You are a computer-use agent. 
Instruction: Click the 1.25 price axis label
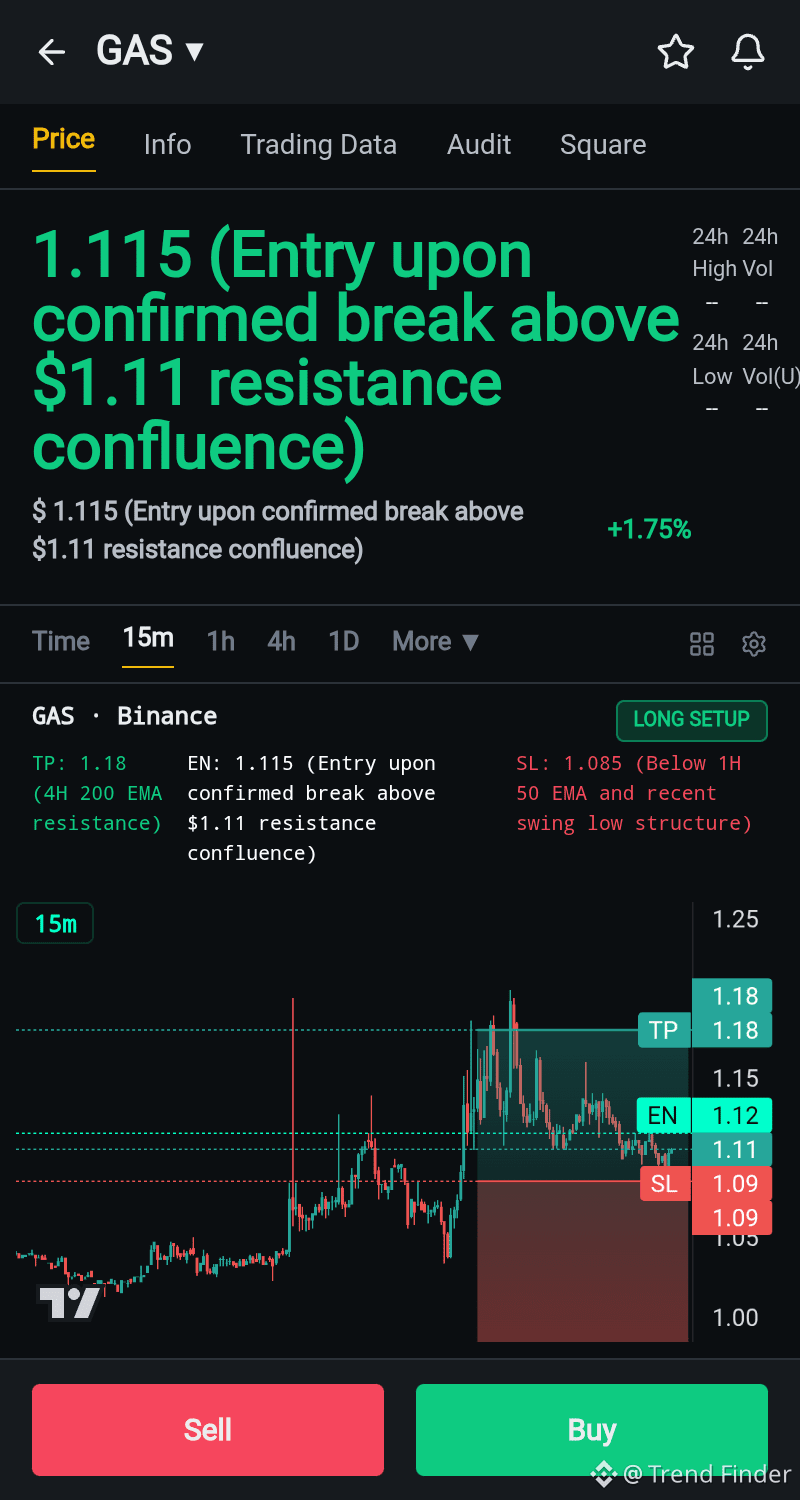pos(735,919)
